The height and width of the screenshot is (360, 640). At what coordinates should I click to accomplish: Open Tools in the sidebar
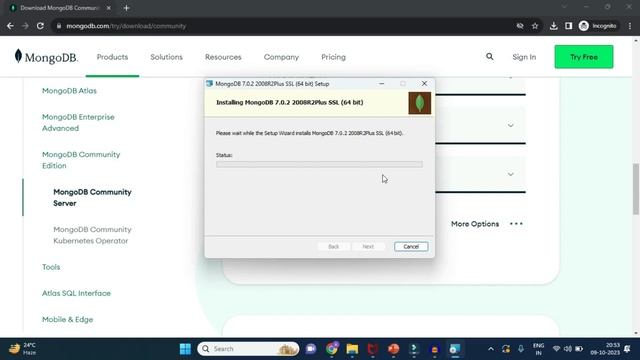[x=51, y=267]
